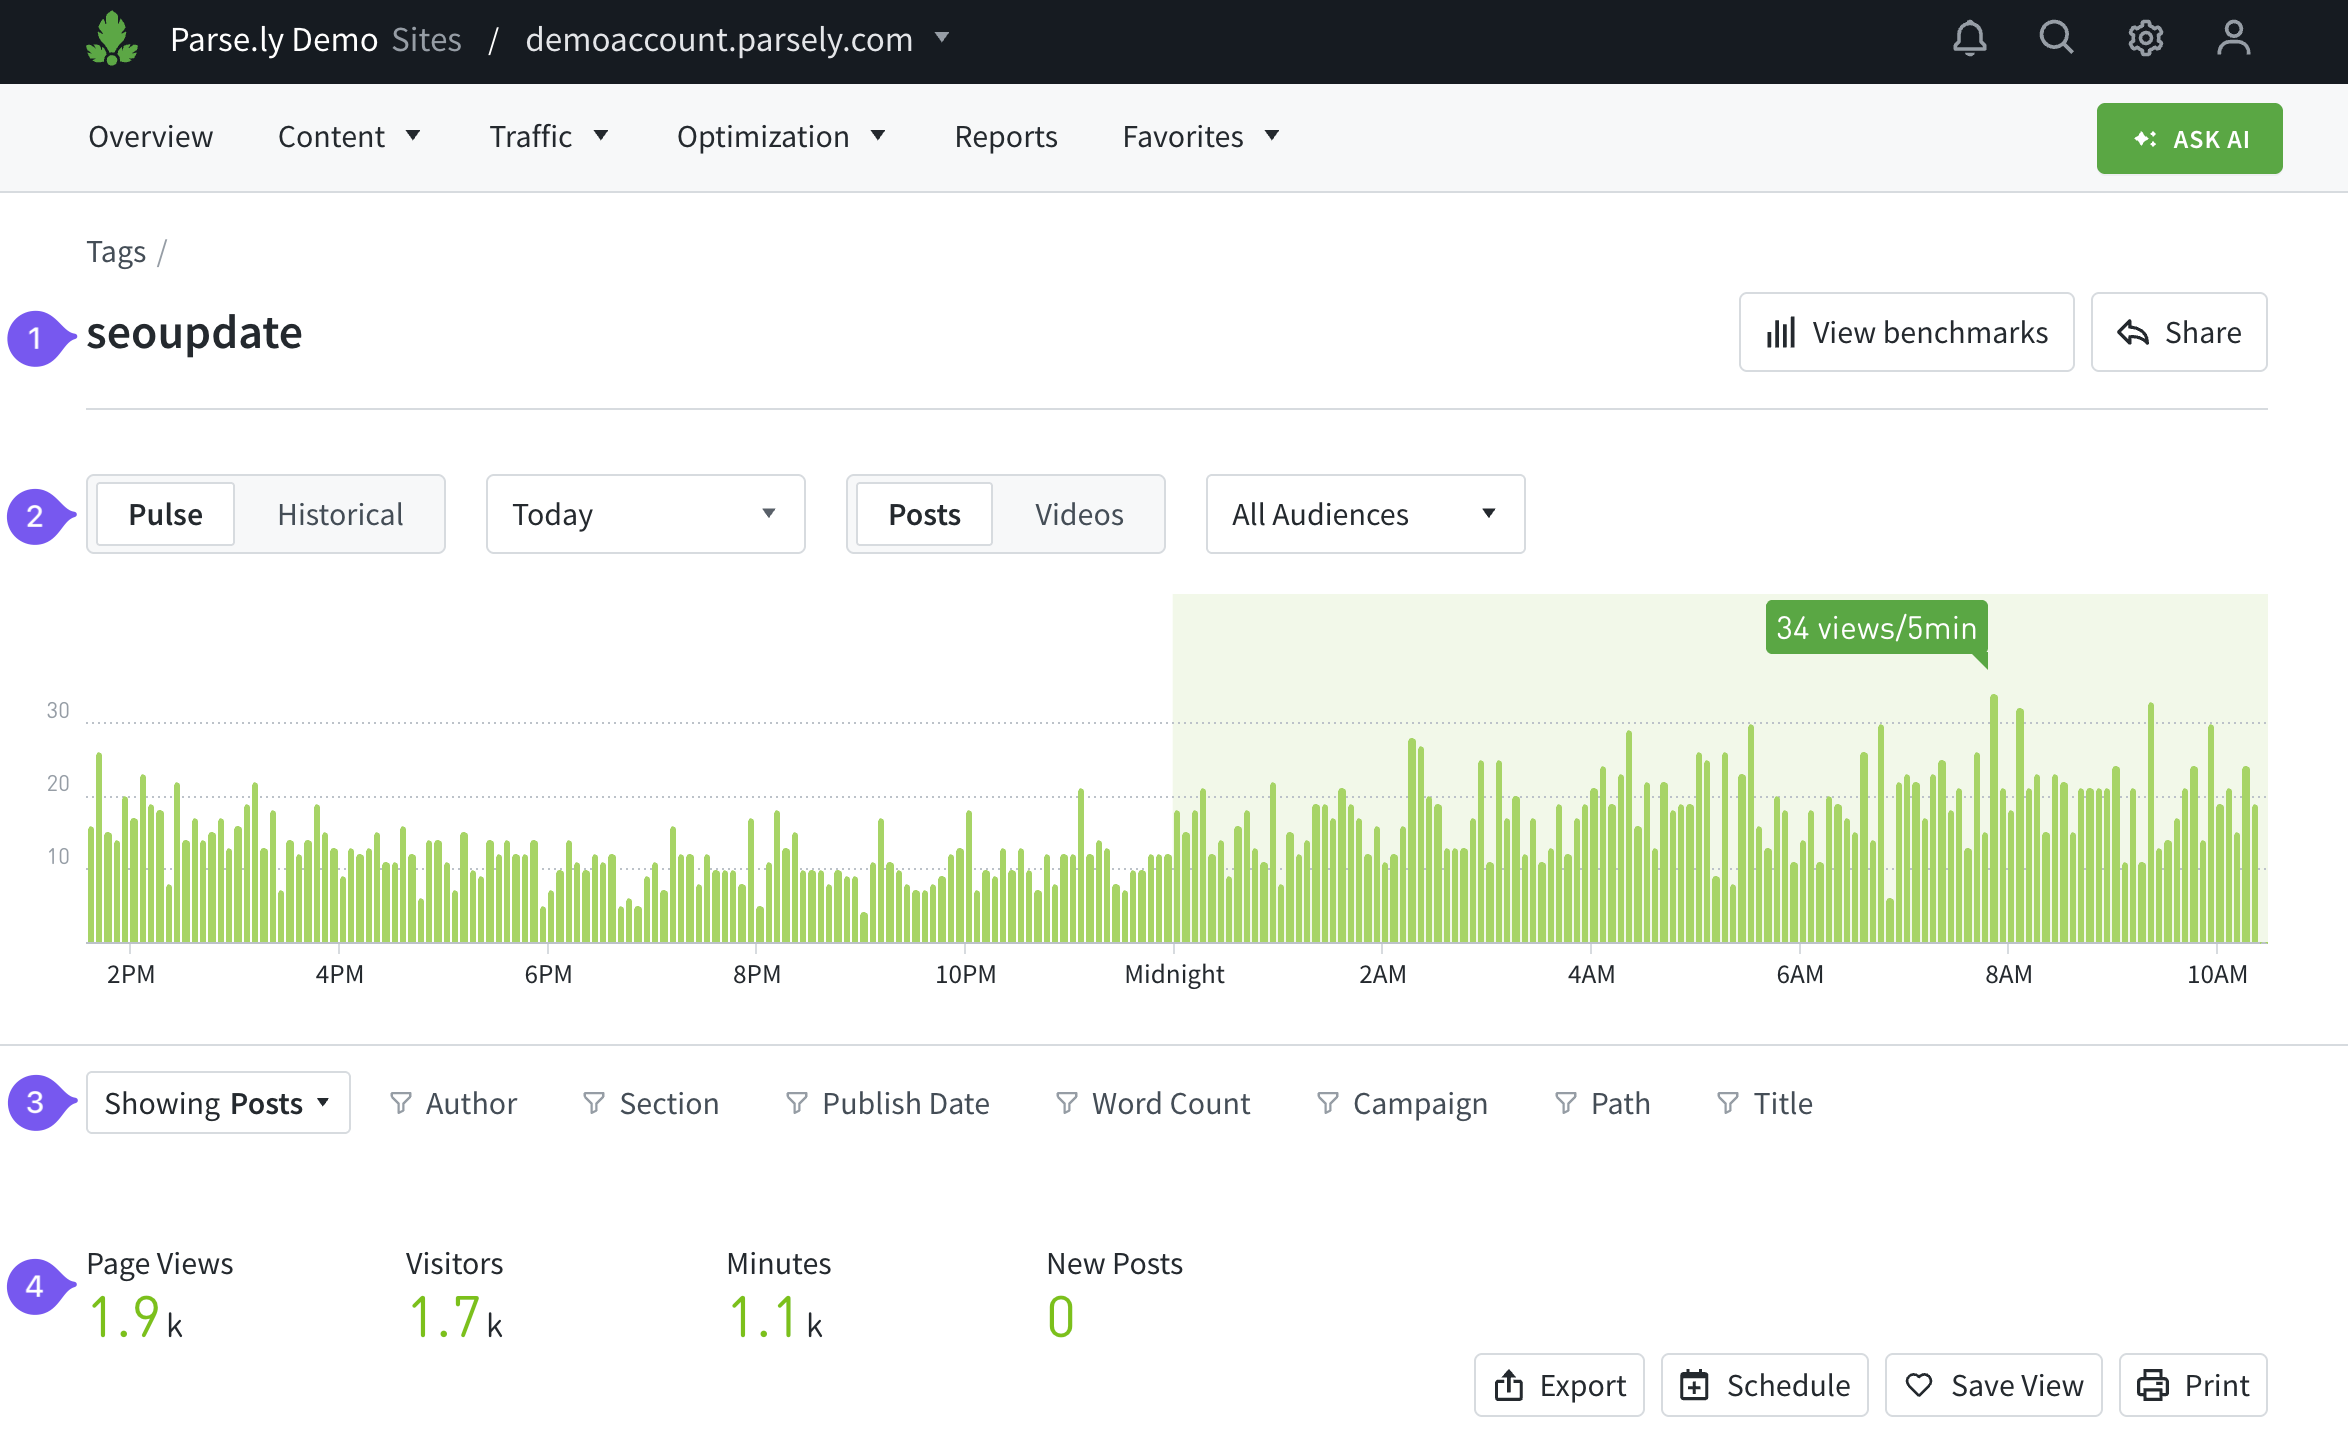Open the Today date range dropdown

(645, 514)
